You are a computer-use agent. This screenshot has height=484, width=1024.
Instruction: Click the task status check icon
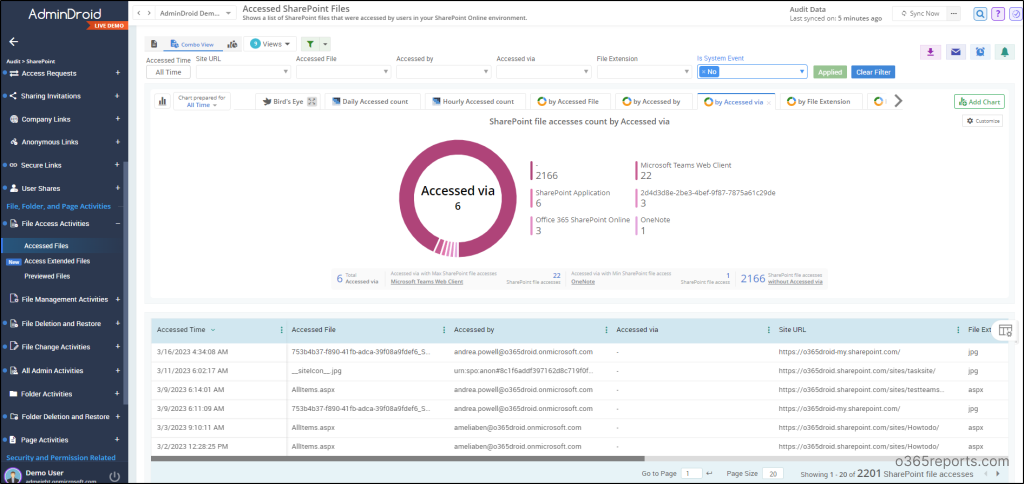1016,14
